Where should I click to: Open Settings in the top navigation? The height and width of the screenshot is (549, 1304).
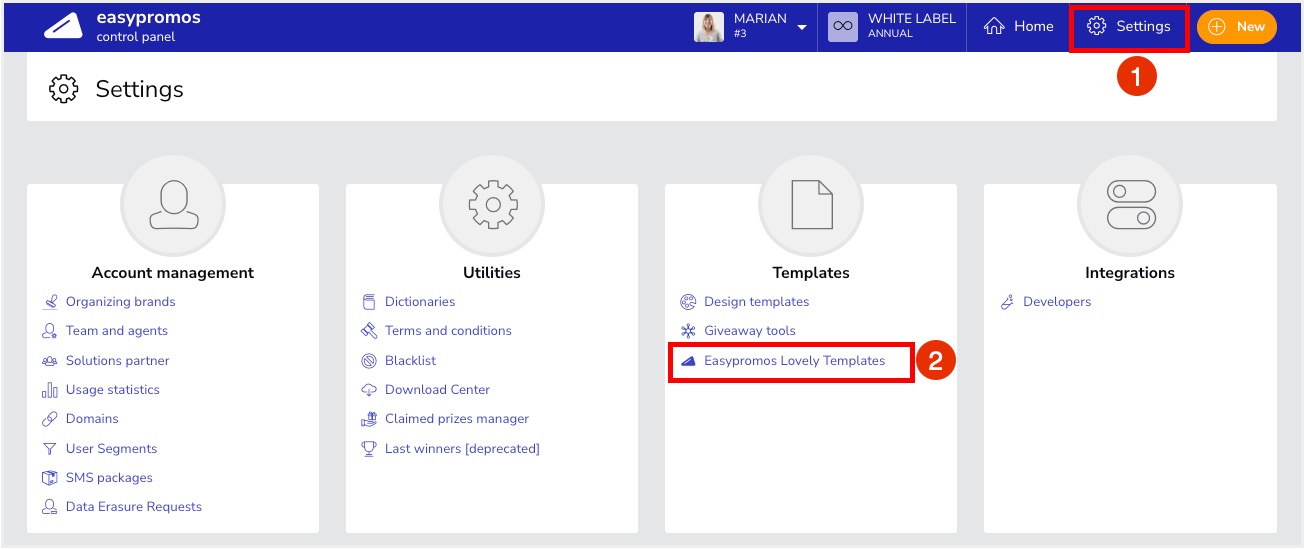pyautogui.click(x=1129, y=27)
